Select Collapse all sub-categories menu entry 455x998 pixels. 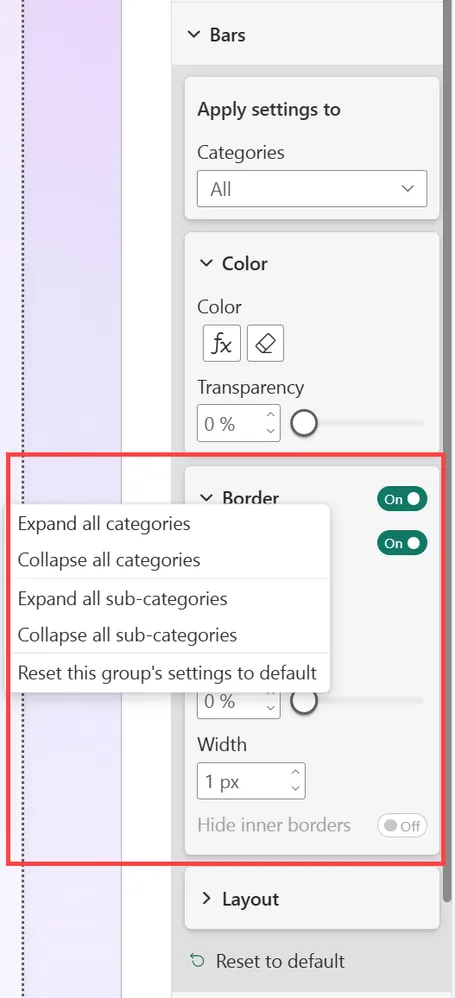coord(127,635)
